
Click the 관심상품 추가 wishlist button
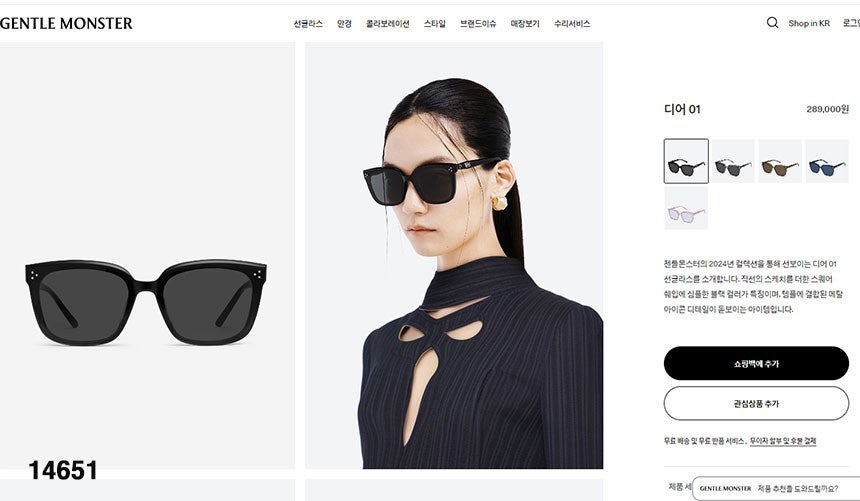click(x=756, y=403)
